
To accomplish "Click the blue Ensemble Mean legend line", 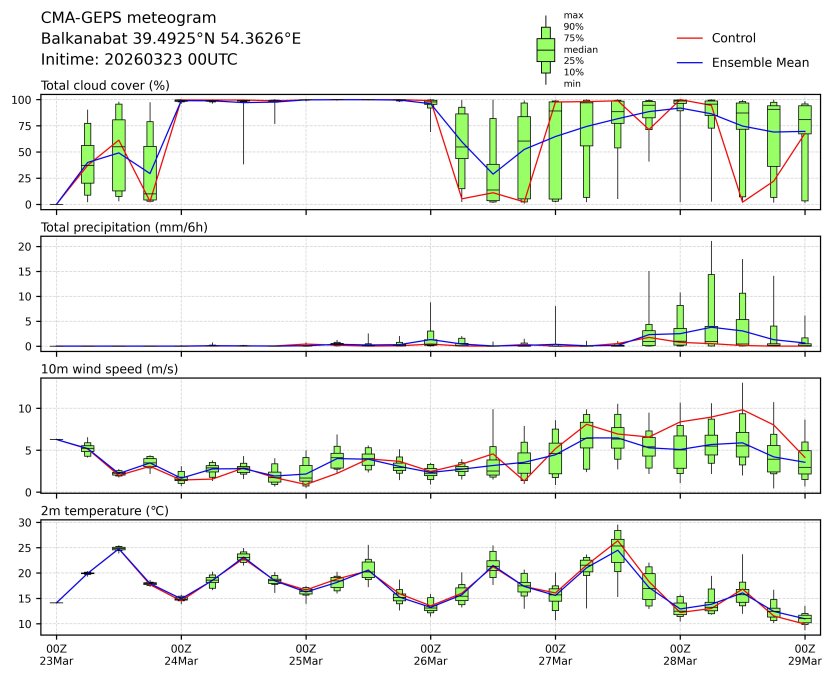I will pyautogui.click(x=691, y=62).
